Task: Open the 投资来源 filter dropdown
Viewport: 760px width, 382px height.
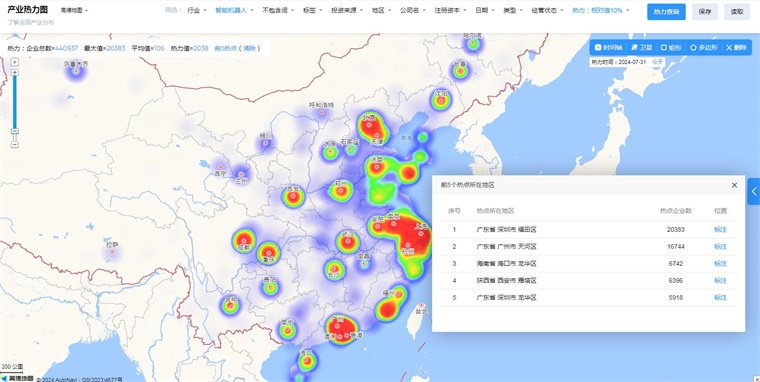Action: coord(347,10)
